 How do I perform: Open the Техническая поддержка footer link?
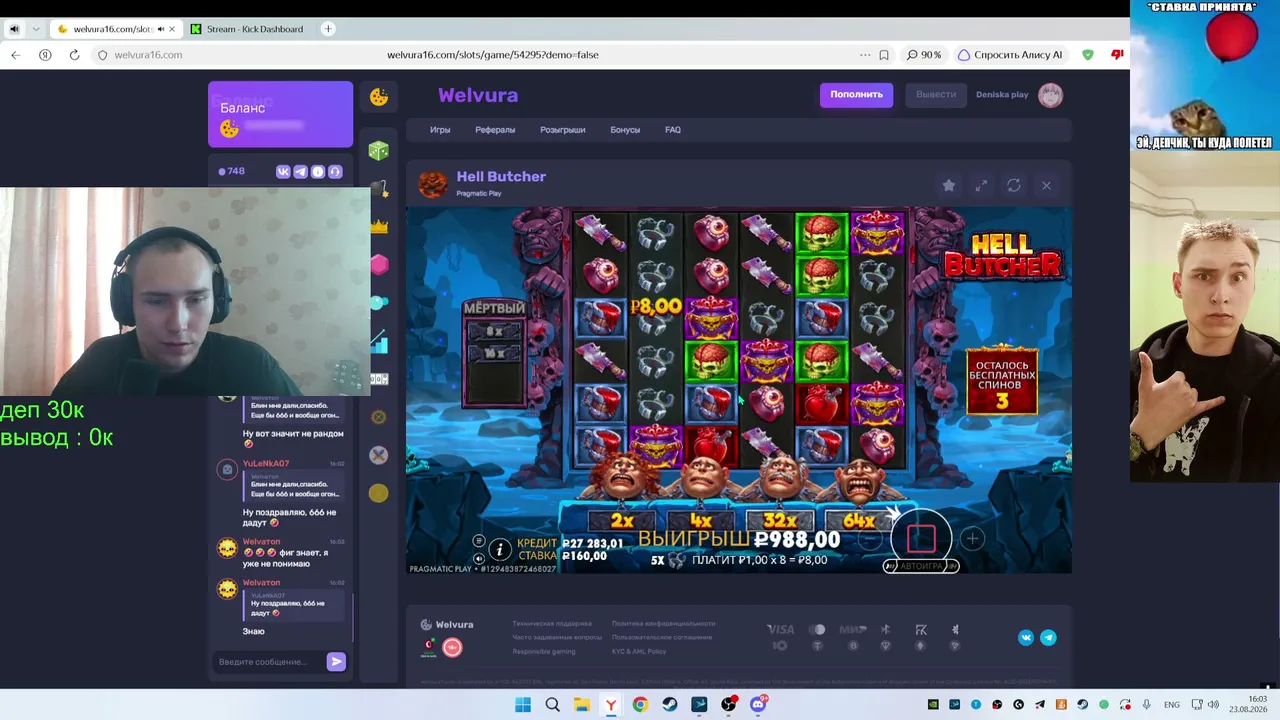click(552, 624)
